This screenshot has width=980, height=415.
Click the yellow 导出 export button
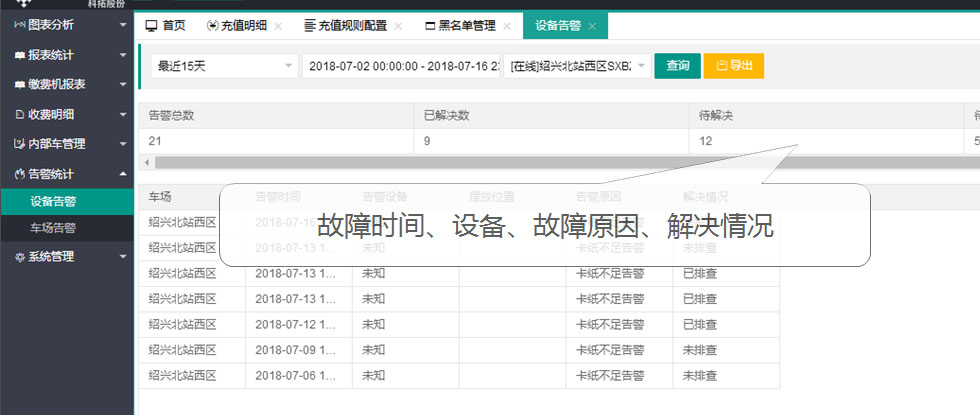pyautogui.click(x=733, y=66)
